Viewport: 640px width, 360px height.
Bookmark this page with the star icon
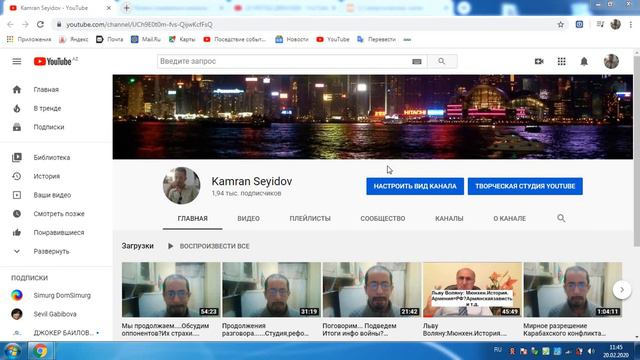(560, 24)
